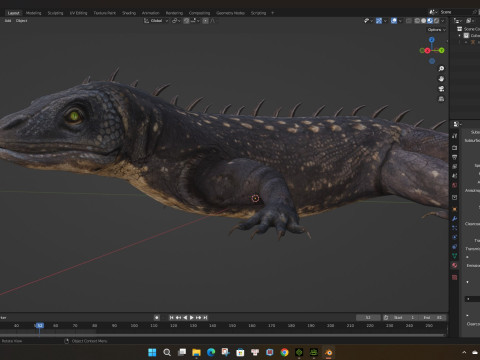Open the Rendering workspace tab
The height and width of the screenshot is (360, 480).
tap(174, 13)
